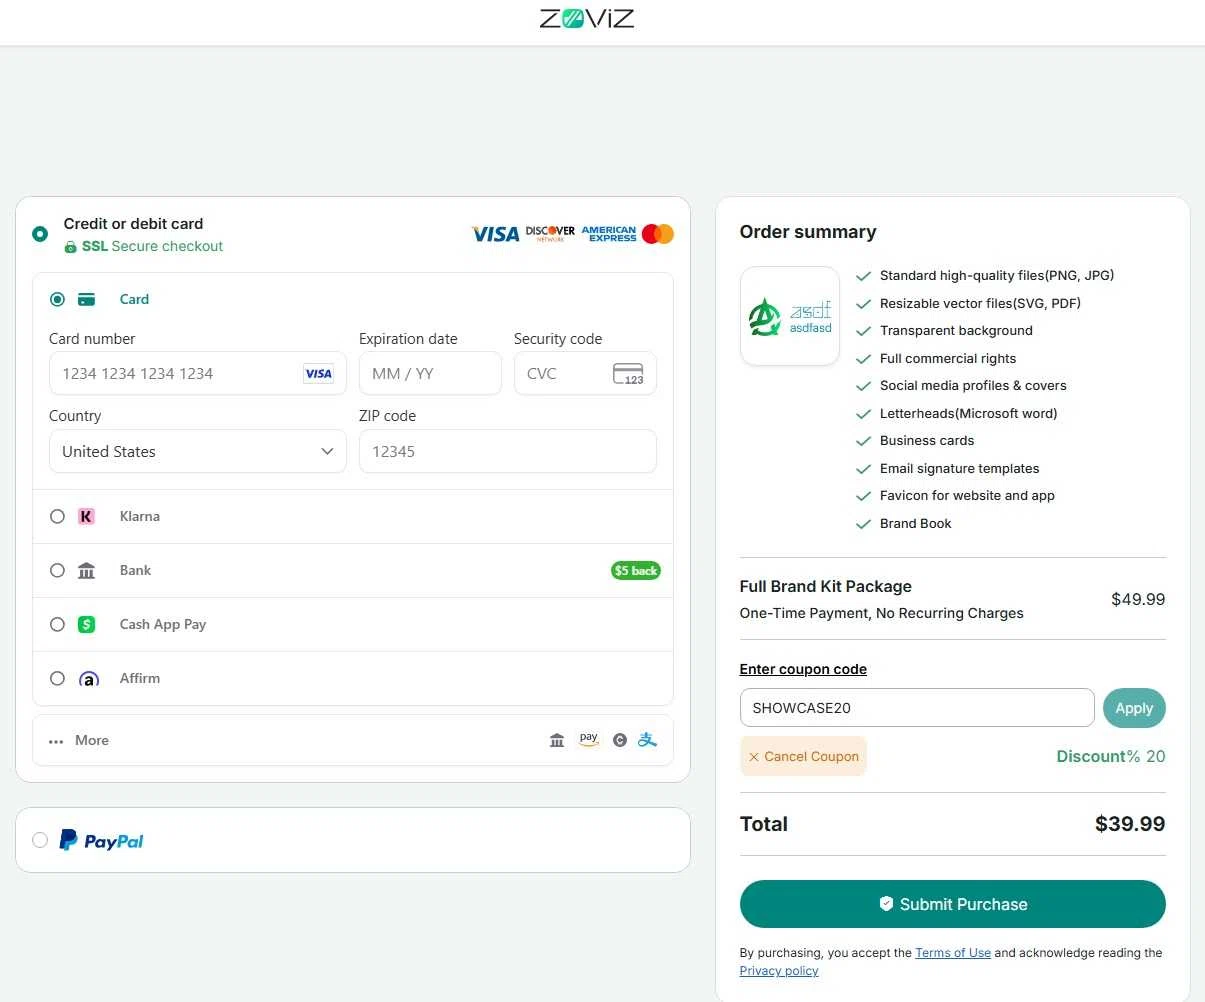Click the Klarna label text

click(x=140, y=517)
